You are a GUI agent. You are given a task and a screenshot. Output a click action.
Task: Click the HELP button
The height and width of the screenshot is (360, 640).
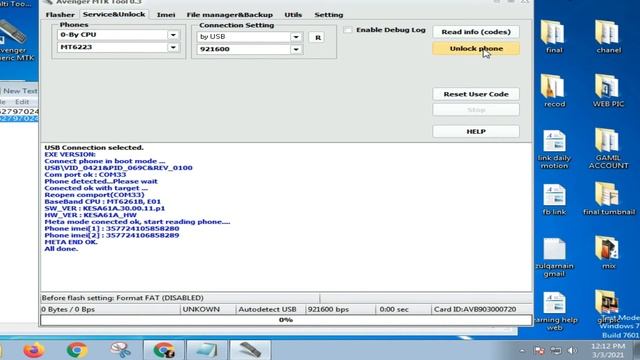(476, 131)
